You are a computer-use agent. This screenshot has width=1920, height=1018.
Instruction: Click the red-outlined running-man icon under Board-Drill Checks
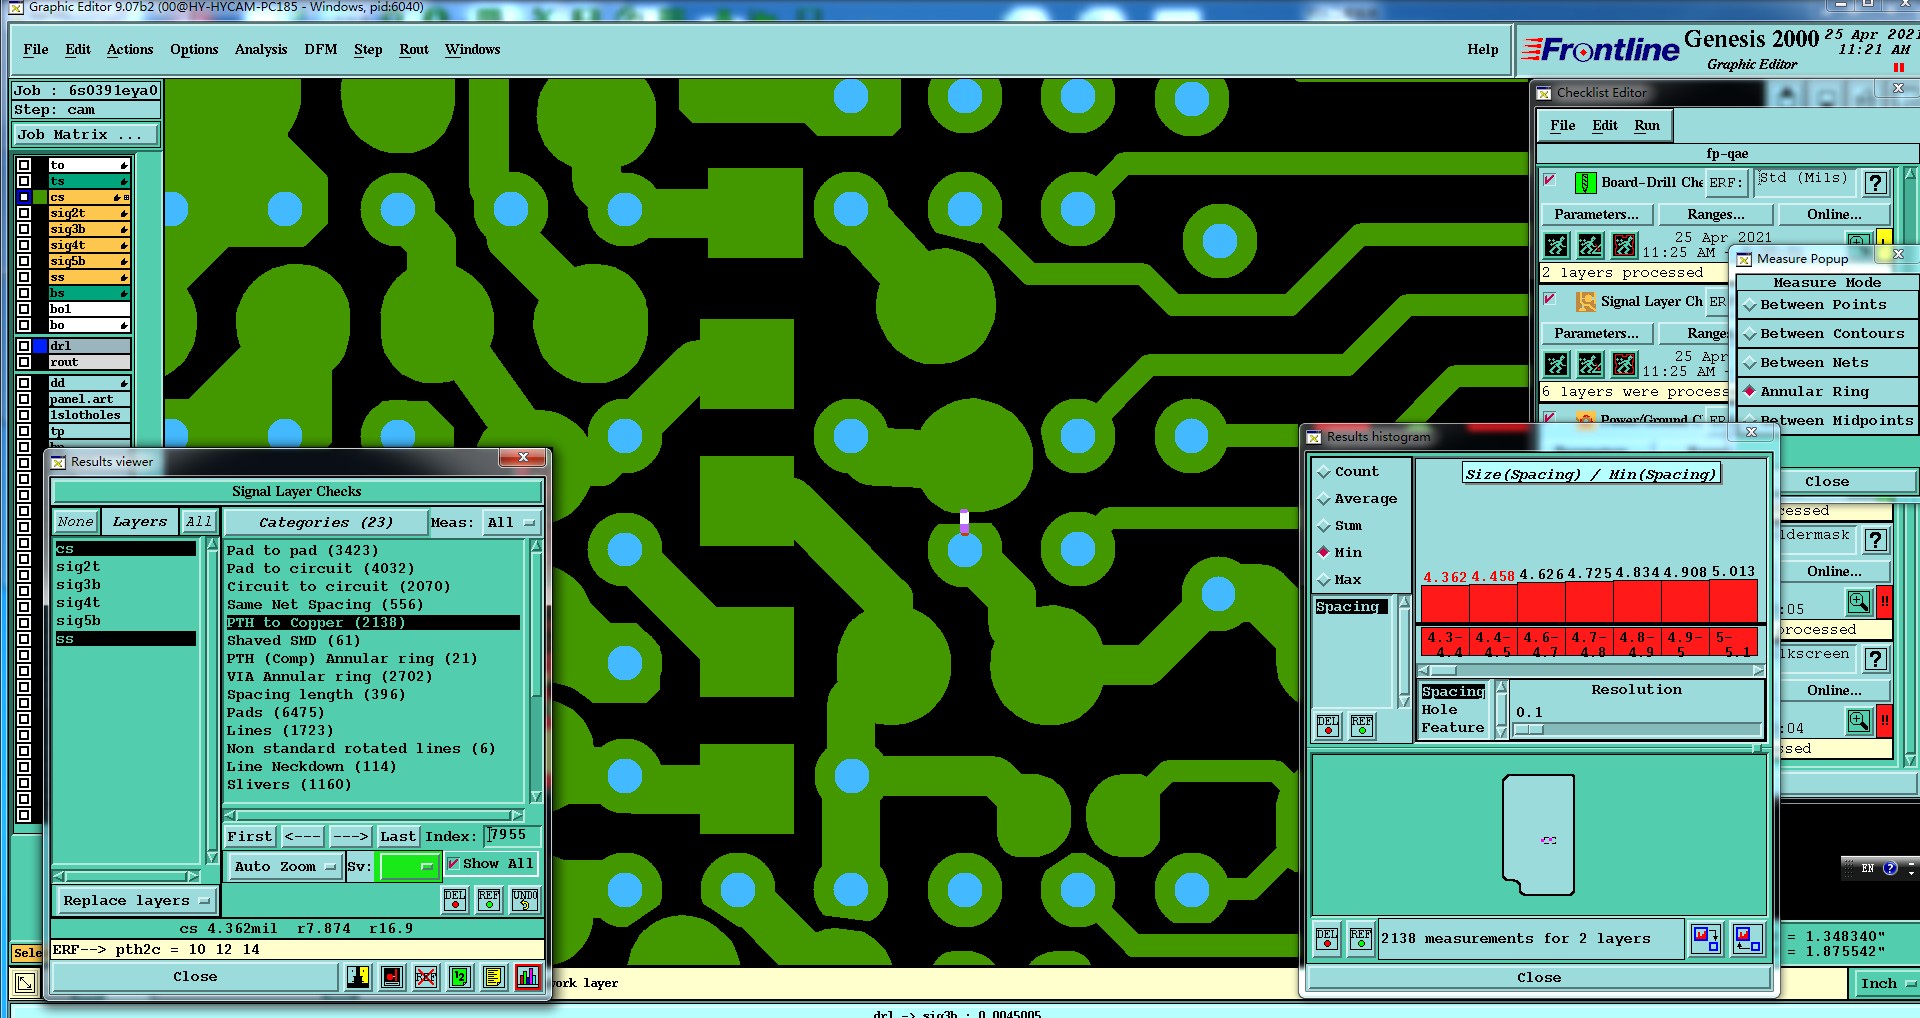1624,245
